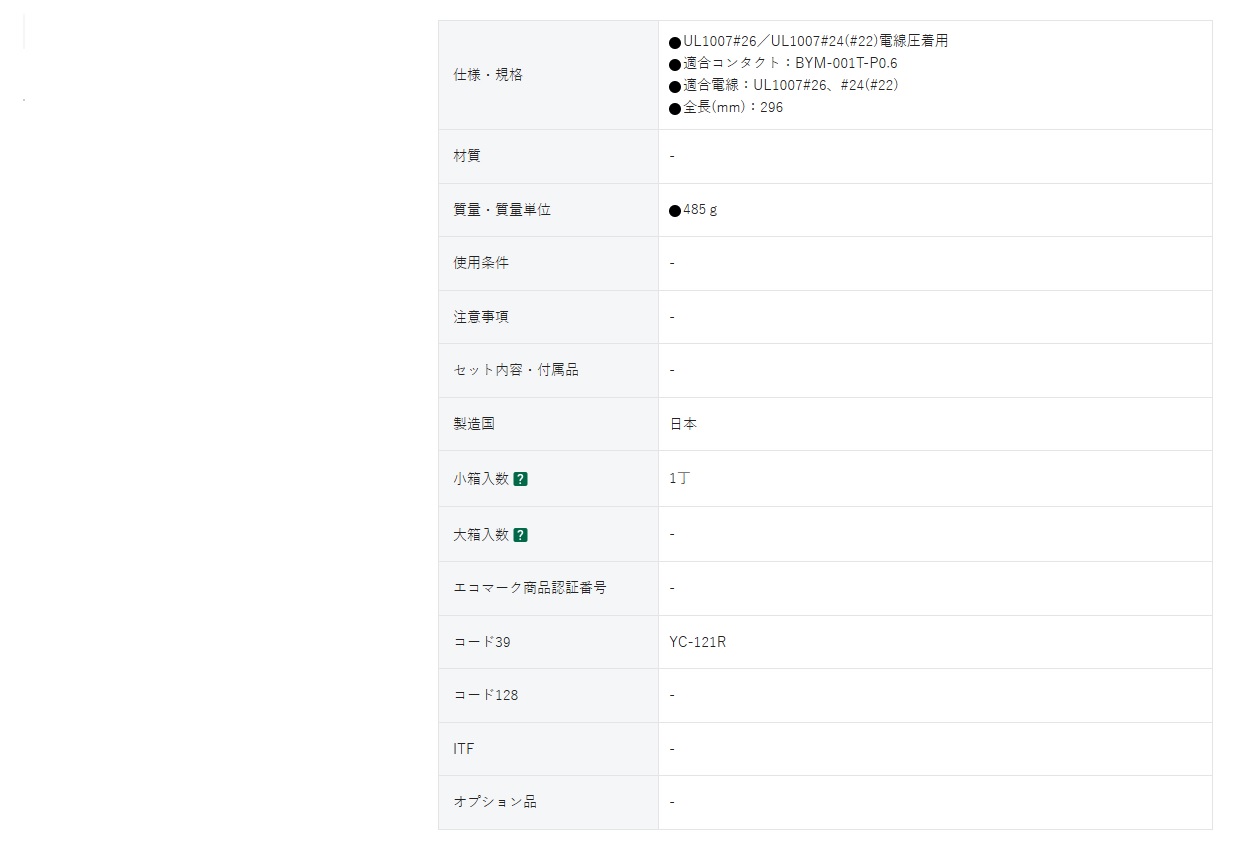
Task: Open the help icon beside 小箱入数
Action: click(x=520, y=479)
